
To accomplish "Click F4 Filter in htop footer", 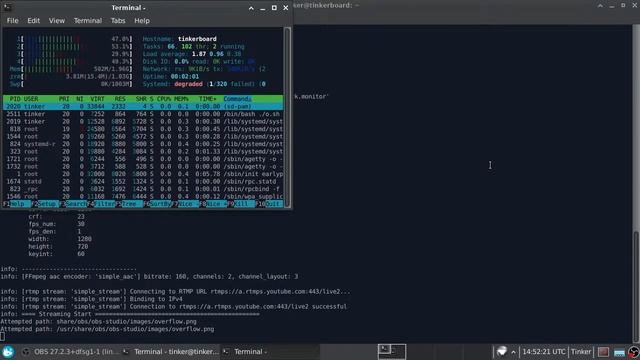I will [x=101, y=204].
